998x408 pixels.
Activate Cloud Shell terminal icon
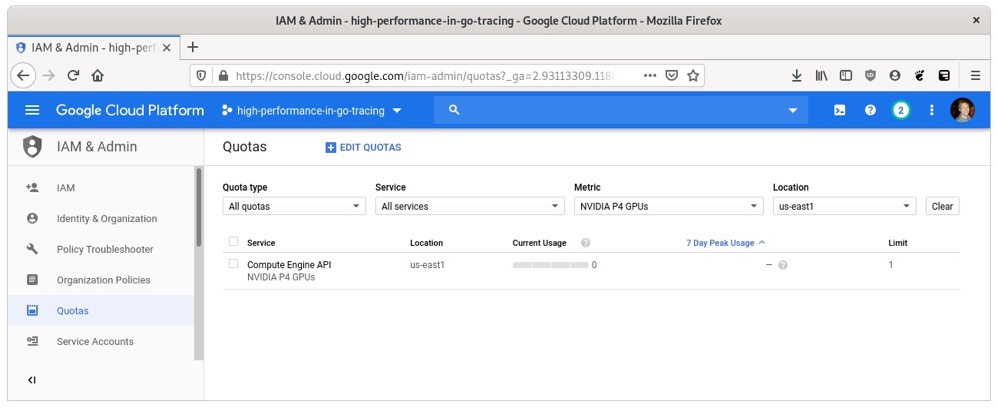[840, 110]
